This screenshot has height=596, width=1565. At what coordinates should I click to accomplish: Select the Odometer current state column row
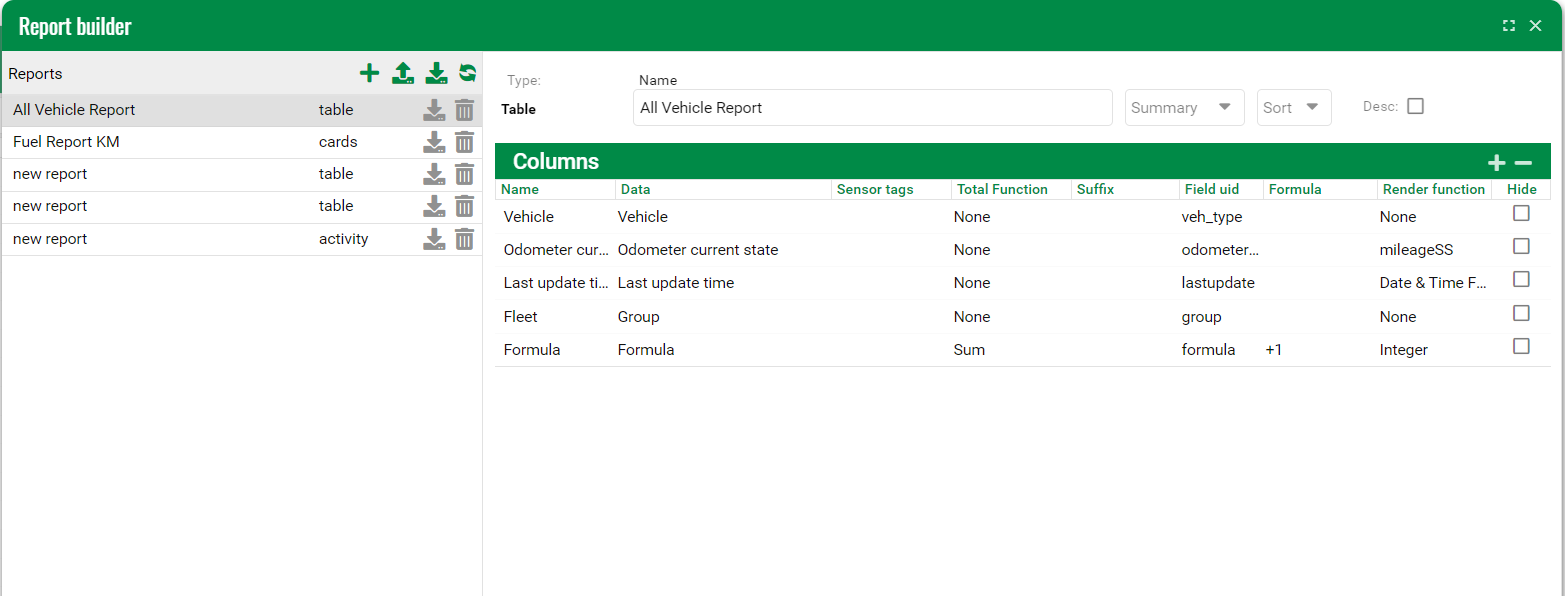697,250
